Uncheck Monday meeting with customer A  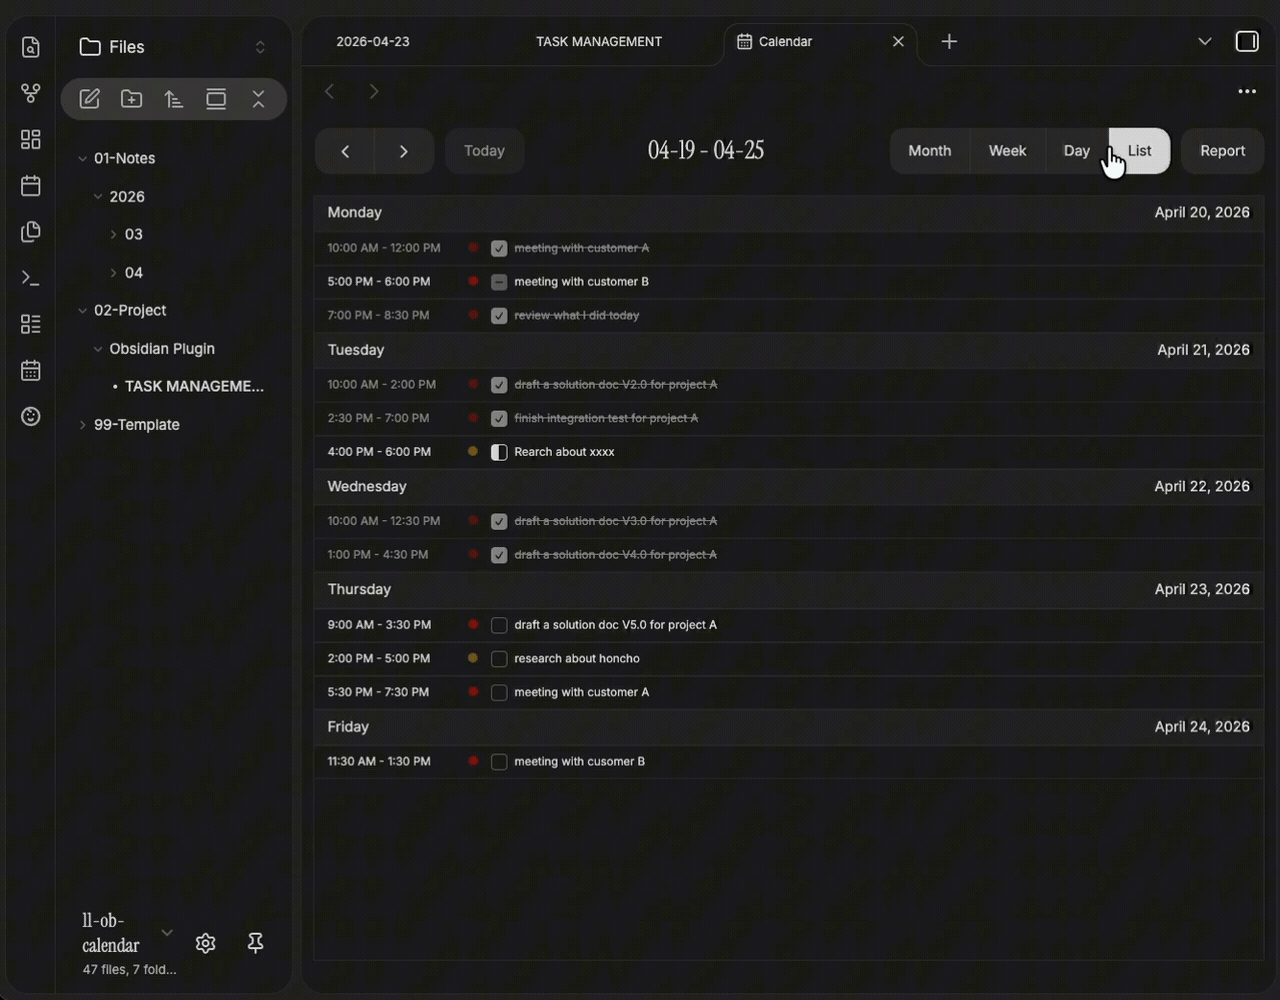(x=499, y=248)
